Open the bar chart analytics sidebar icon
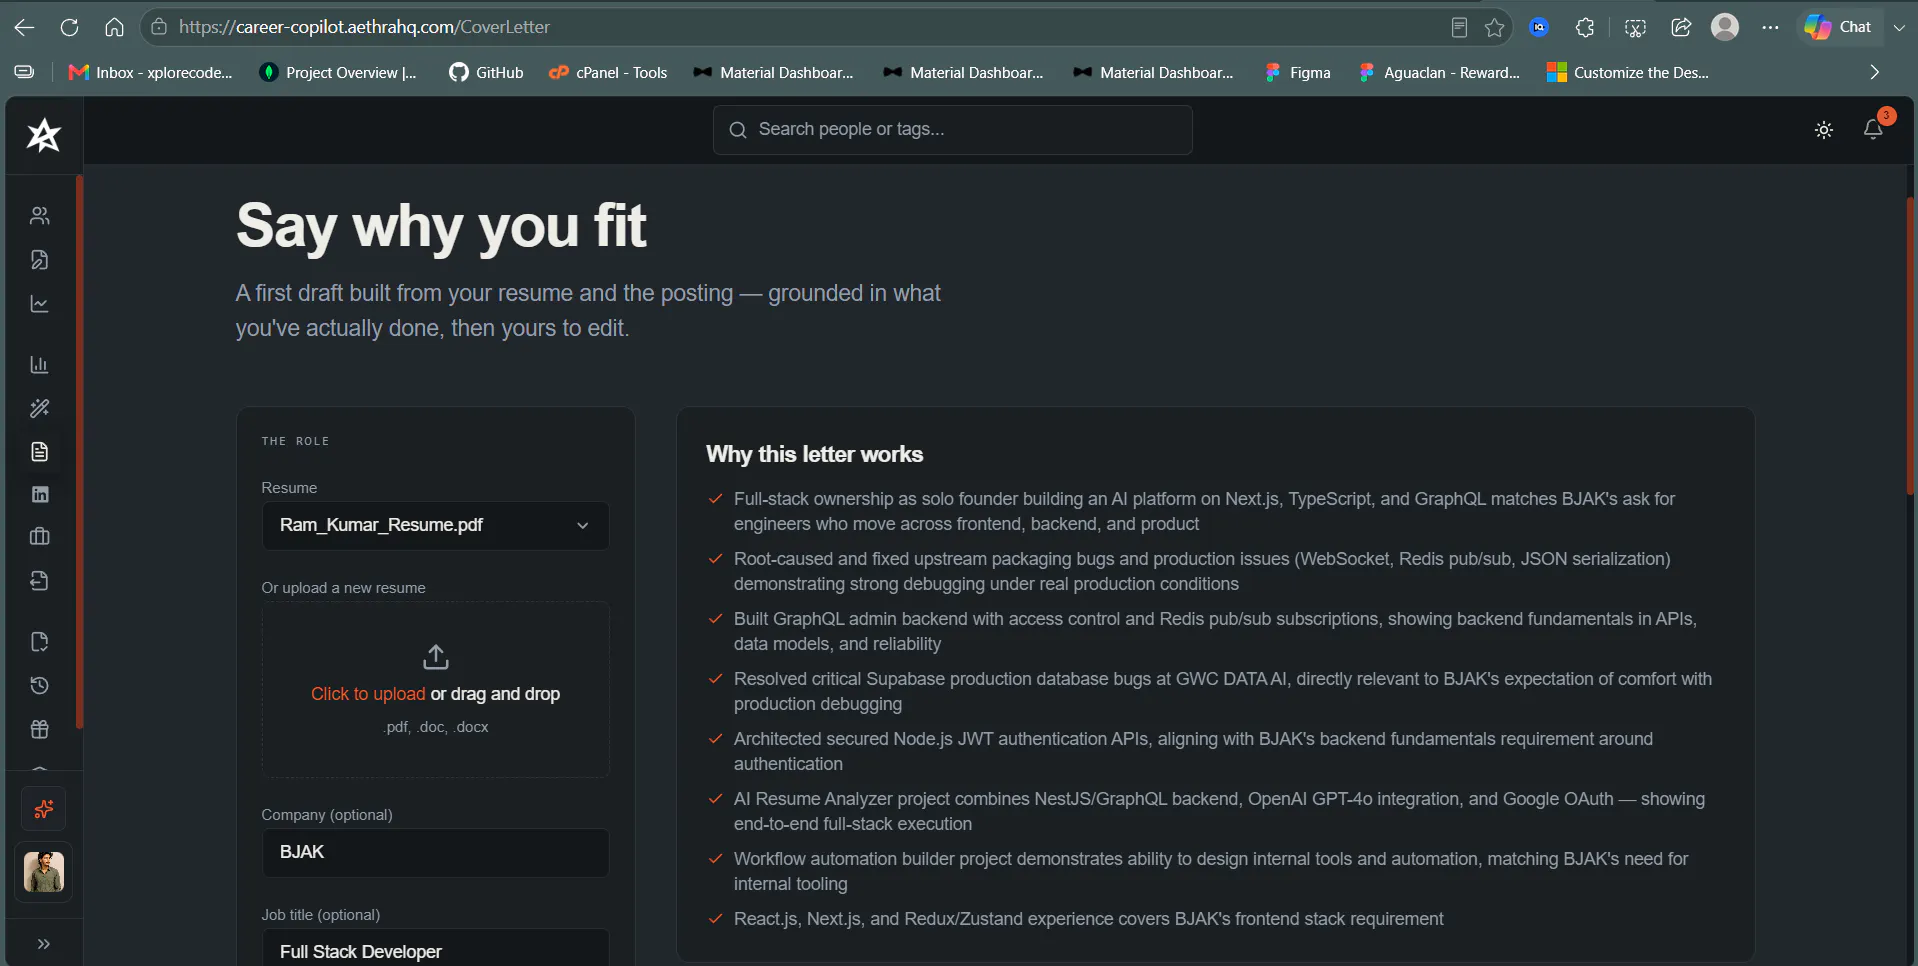Screen dimensions: 1918x966 tap(40, 365)
